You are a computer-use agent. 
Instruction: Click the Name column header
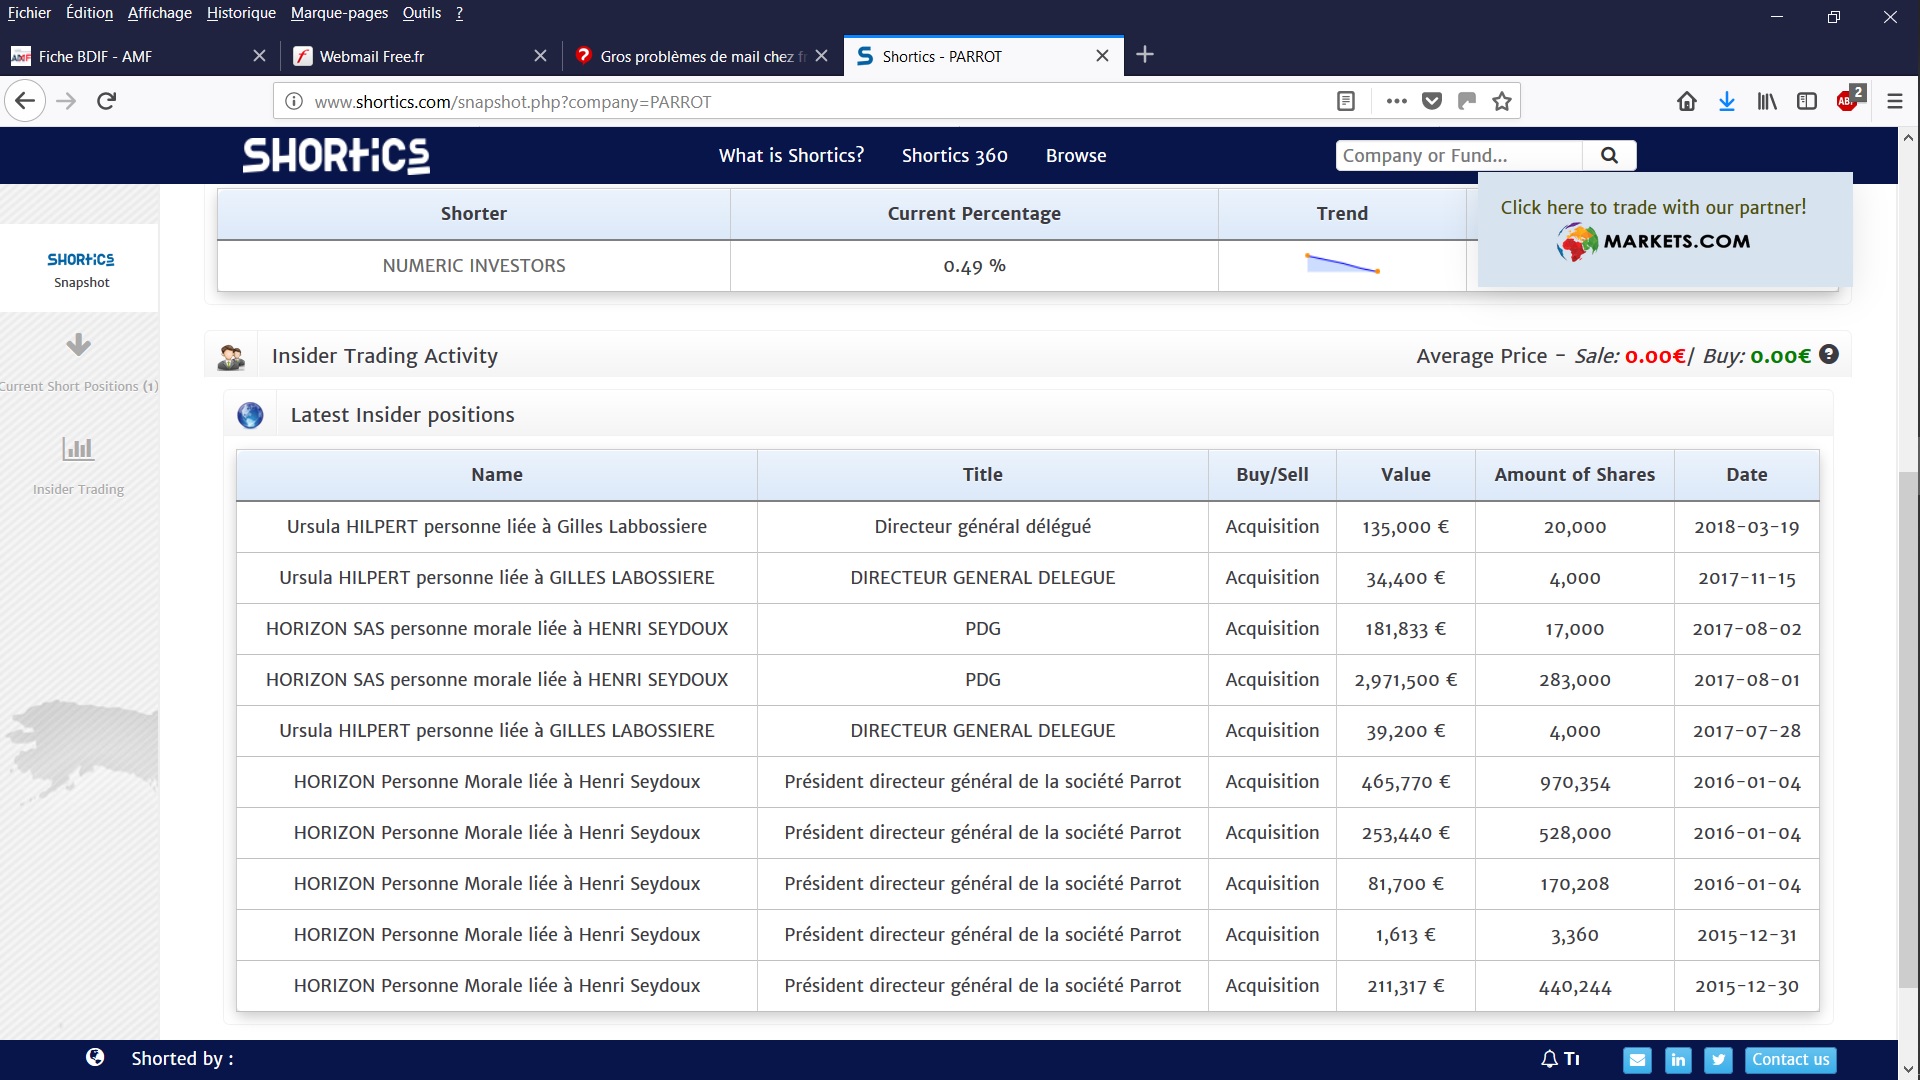pos(497,475)
